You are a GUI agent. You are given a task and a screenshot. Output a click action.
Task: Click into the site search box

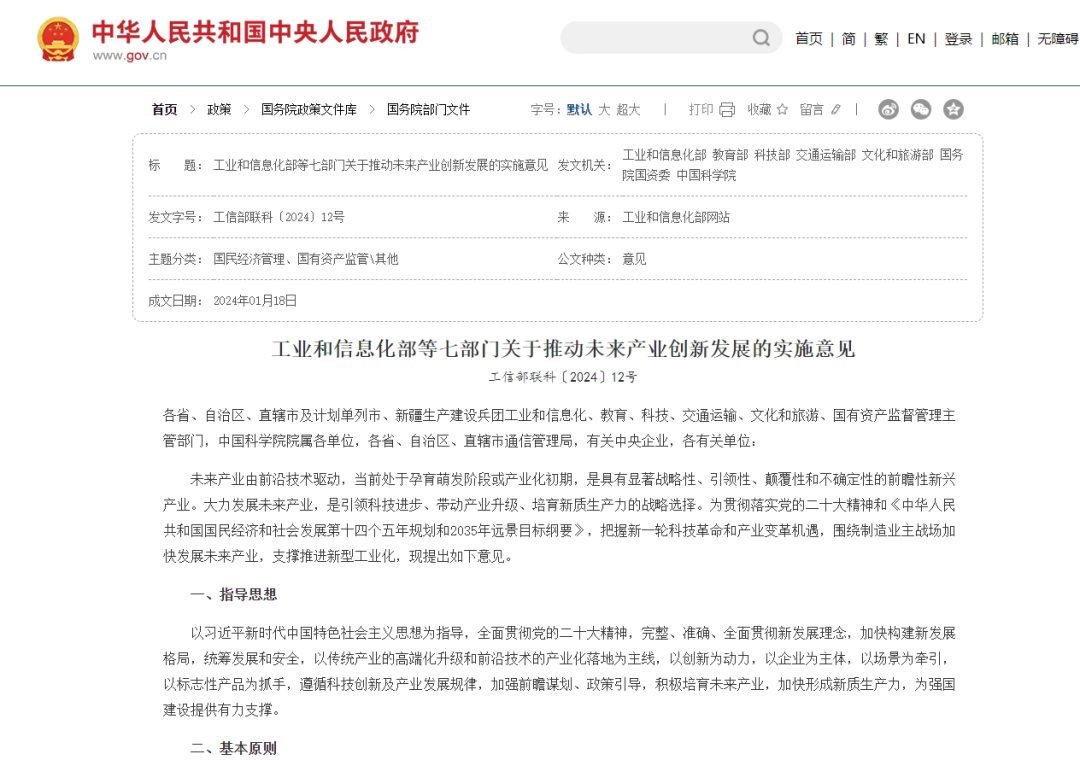(x=658, y=38)
